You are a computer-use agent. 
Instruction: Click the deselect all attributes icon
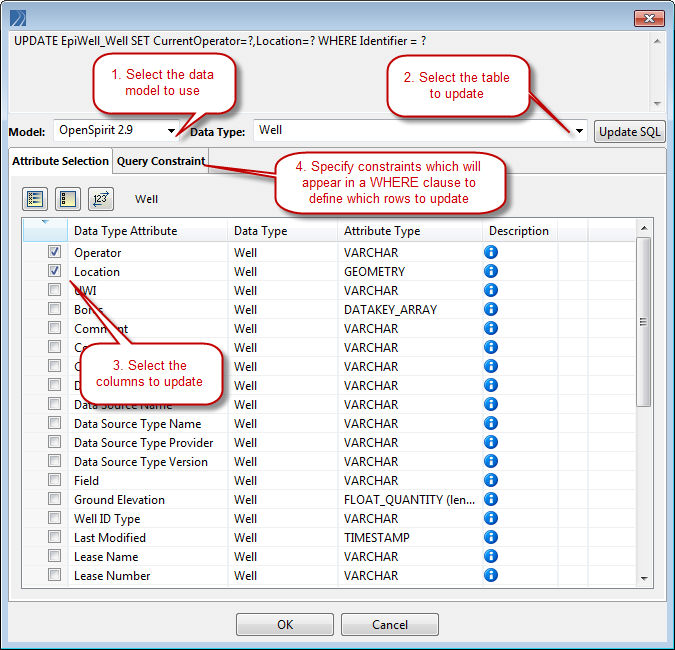tap(67, 199)
